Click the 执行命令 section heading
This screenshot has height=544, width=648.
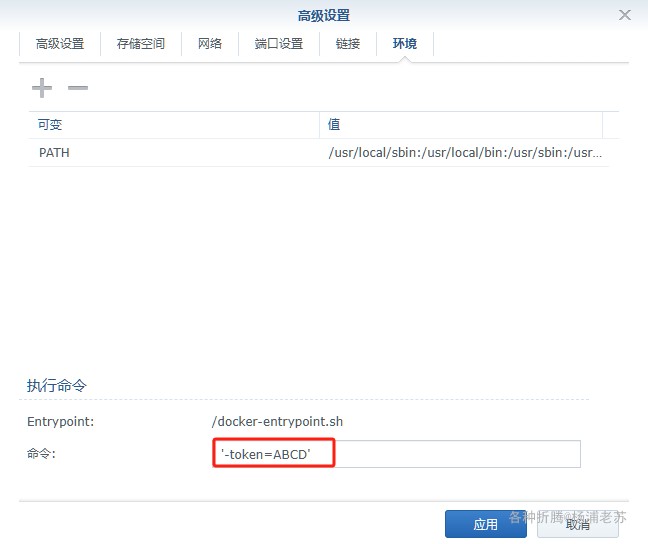pos(57,385)
